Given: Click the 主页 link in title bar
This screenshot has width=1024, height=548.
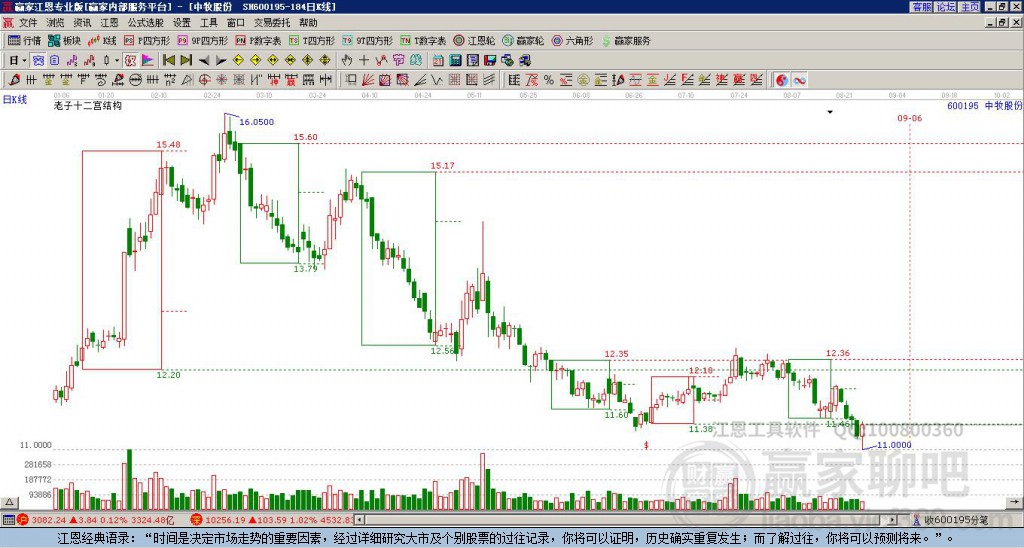Looking at the screenshot, I should [x=970, y=7].
